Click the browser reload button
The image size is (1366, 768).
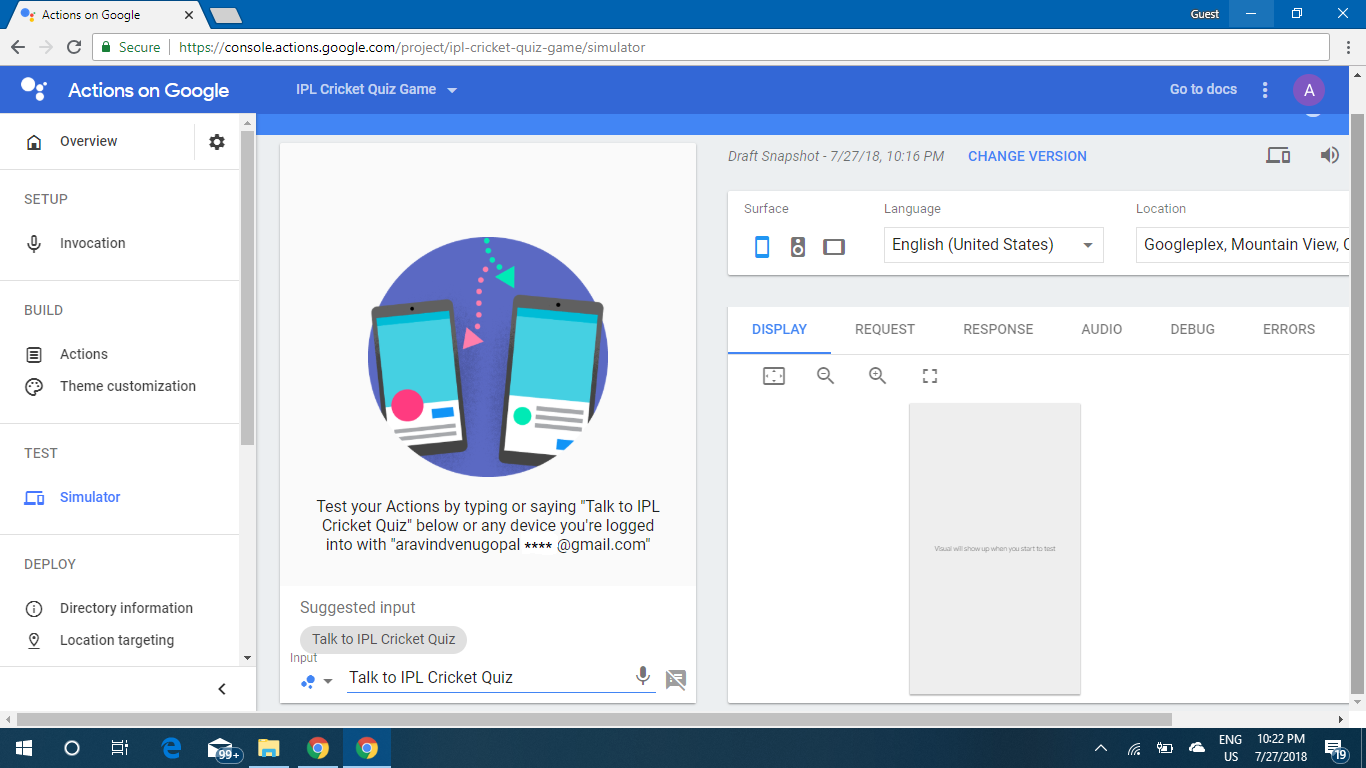pos(73,47)
